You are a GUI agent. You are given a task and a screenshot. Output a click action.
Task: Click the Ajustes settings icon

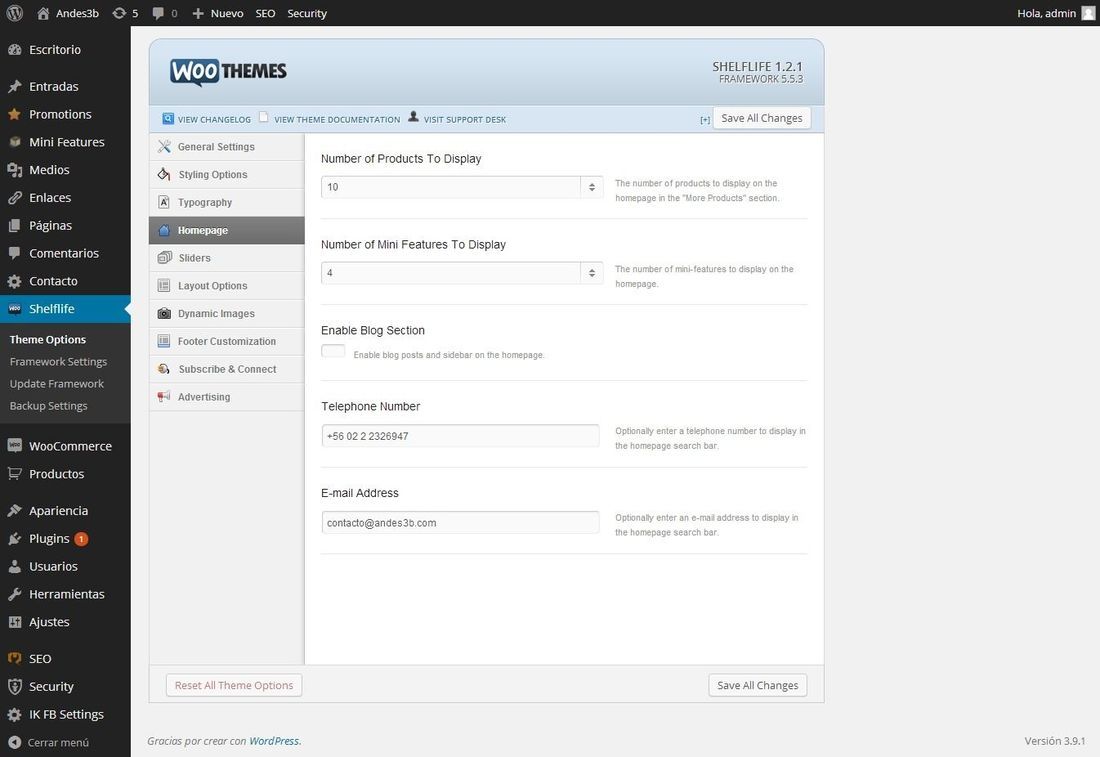click(x=14, y=622)
